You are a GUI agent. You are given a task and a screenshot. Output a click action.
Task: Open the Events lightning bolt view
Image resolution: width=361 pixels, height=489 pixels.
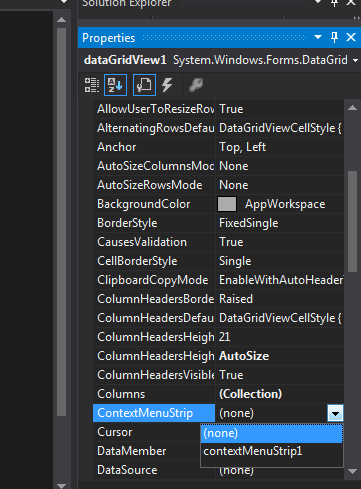(x=167, y=85)
